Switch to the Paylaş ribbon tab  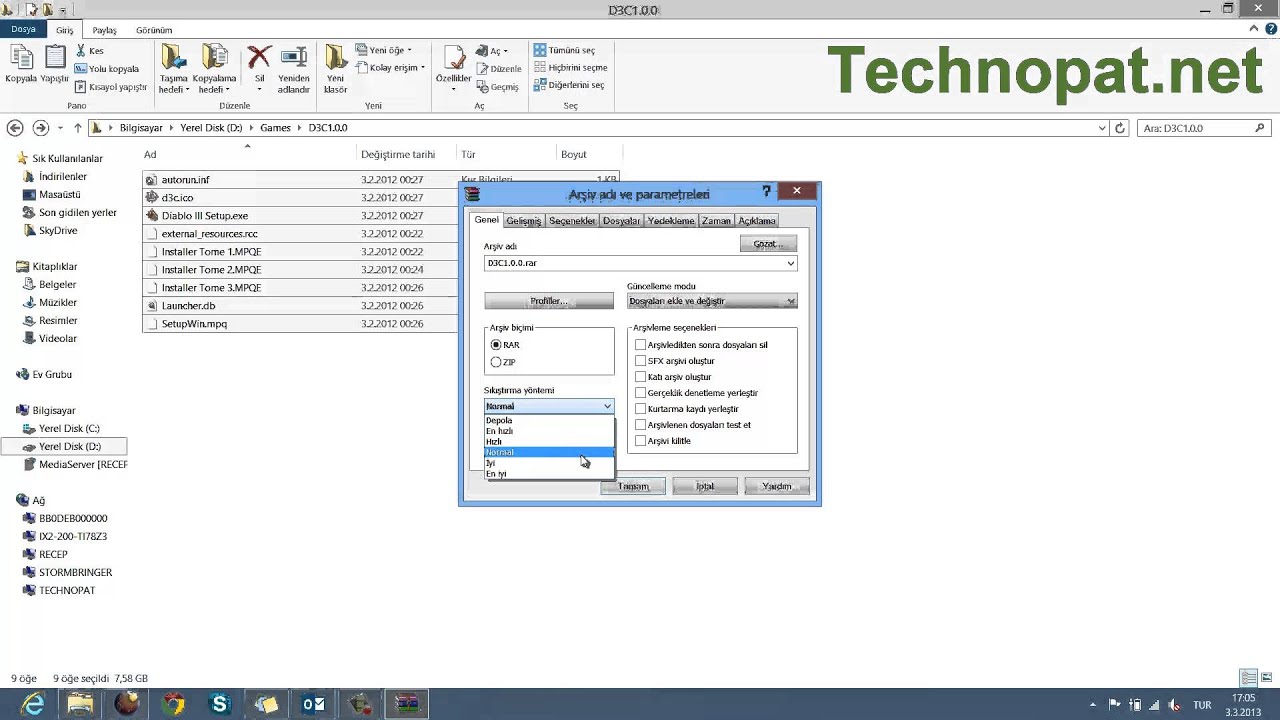(105, 30)
